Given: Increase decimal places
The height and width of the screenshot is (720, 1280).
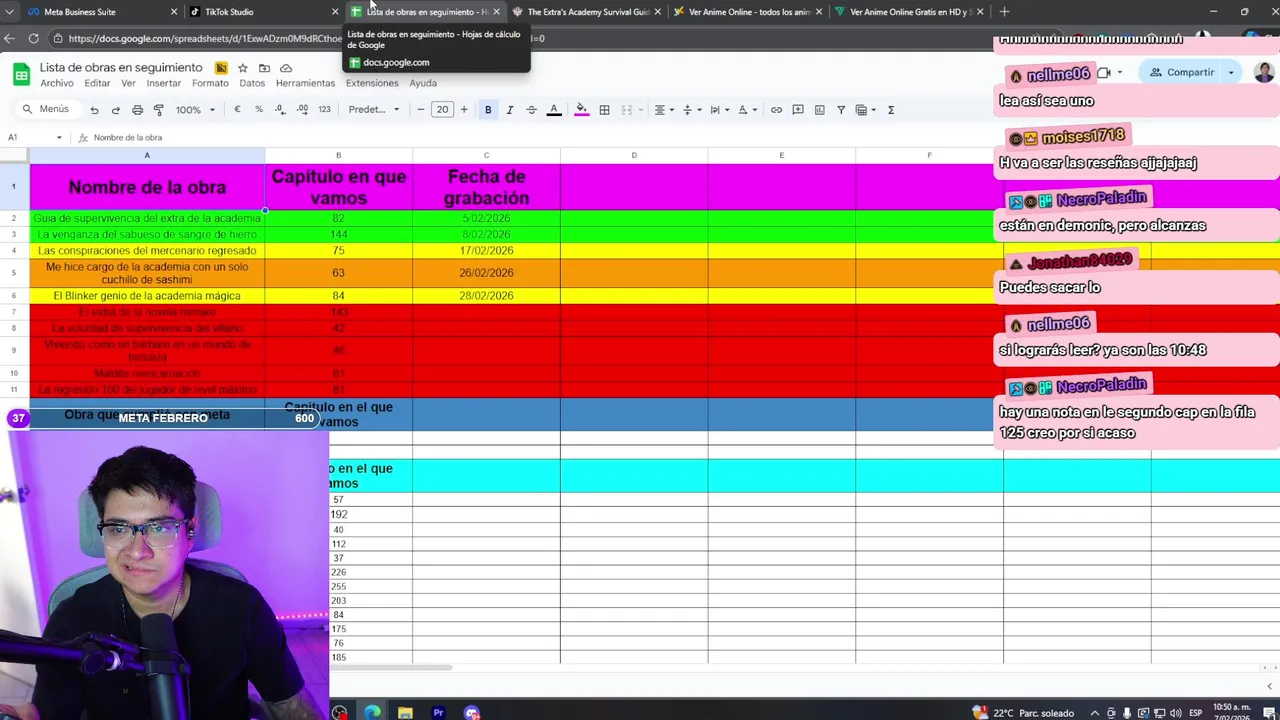Looking at the screenshot, I should click(x=302, y=110).
